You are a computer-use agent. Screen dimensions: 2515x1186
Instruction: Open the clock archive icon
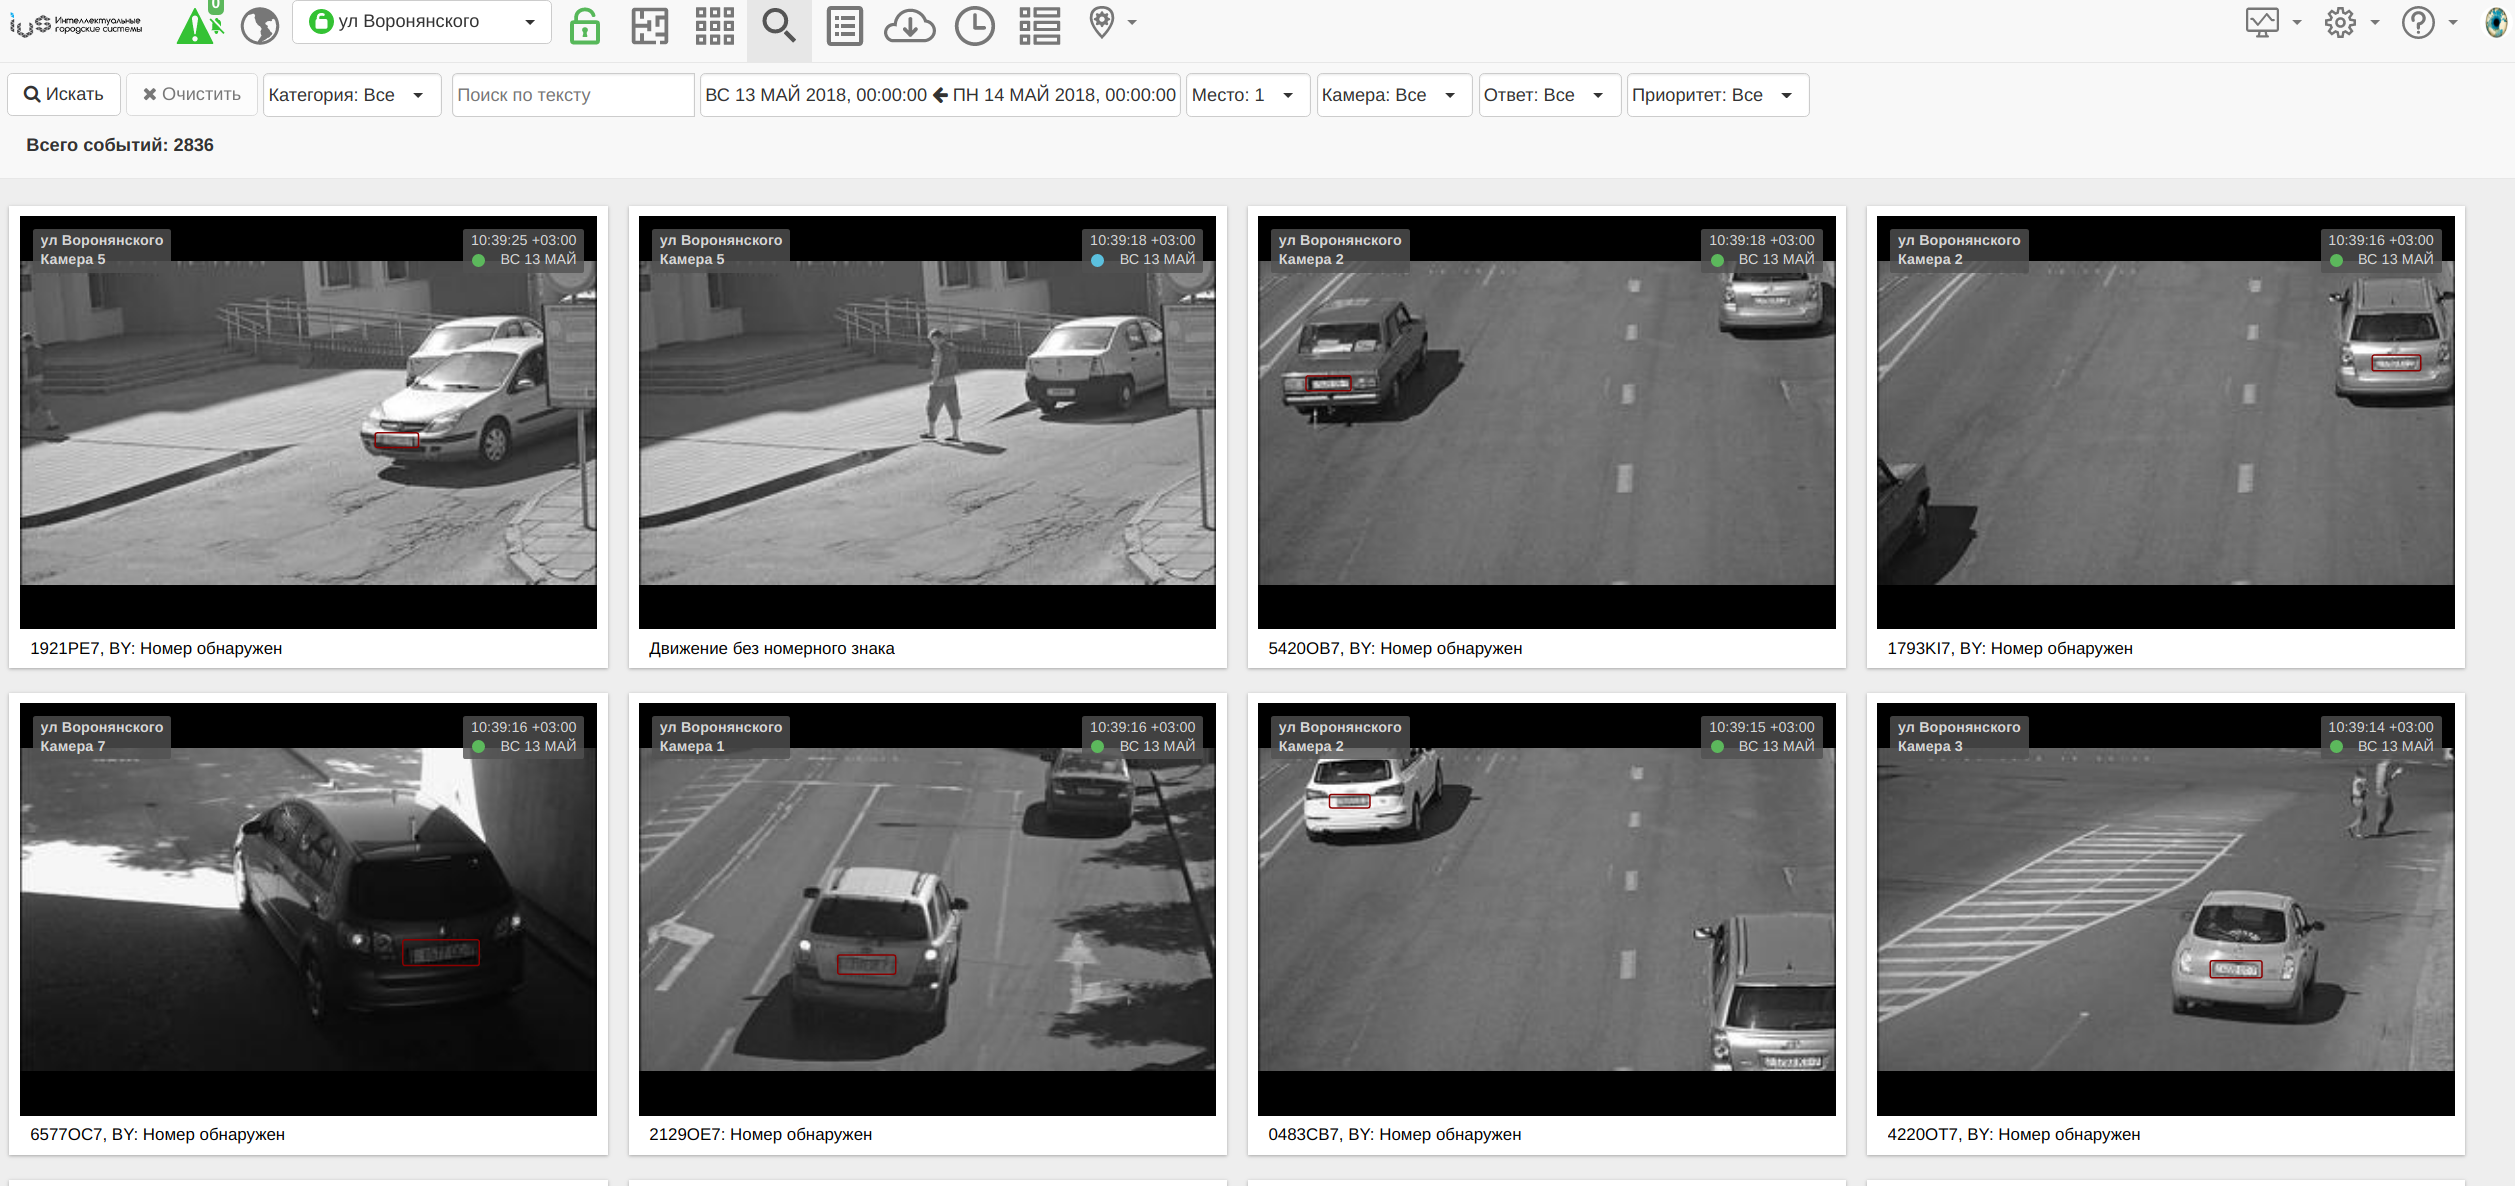pos(974,25)
